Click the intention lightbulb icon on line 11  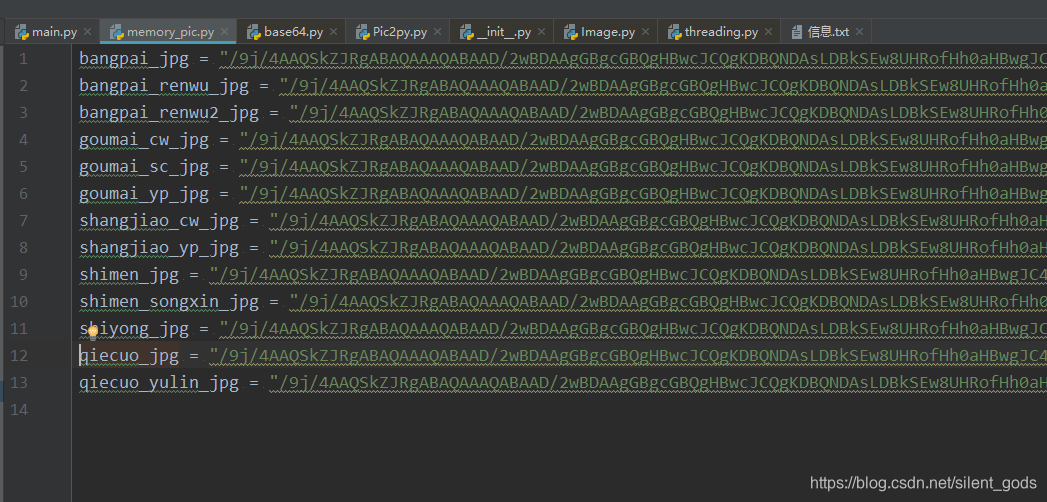[x=93, y=330]
